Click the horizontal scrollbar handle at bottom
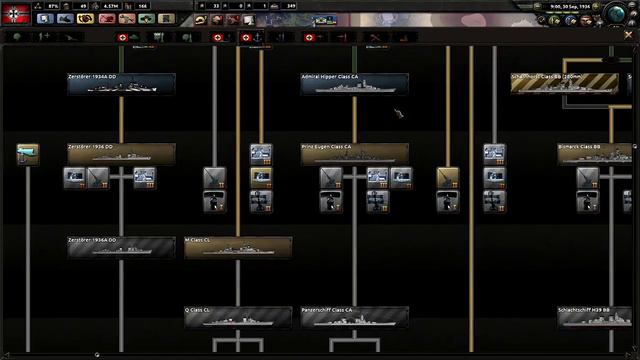This screenshot has width=640, height=360. 97,355
